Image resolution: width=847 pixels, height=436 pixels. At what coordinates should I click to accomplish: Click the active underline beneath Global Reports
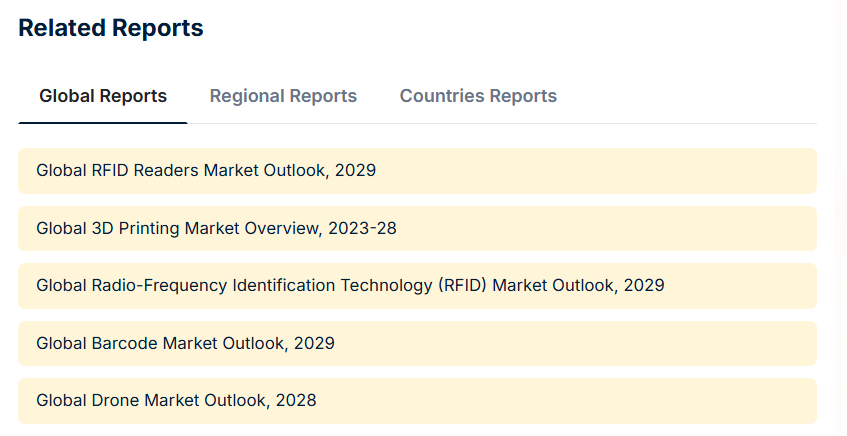pos(103,123)
